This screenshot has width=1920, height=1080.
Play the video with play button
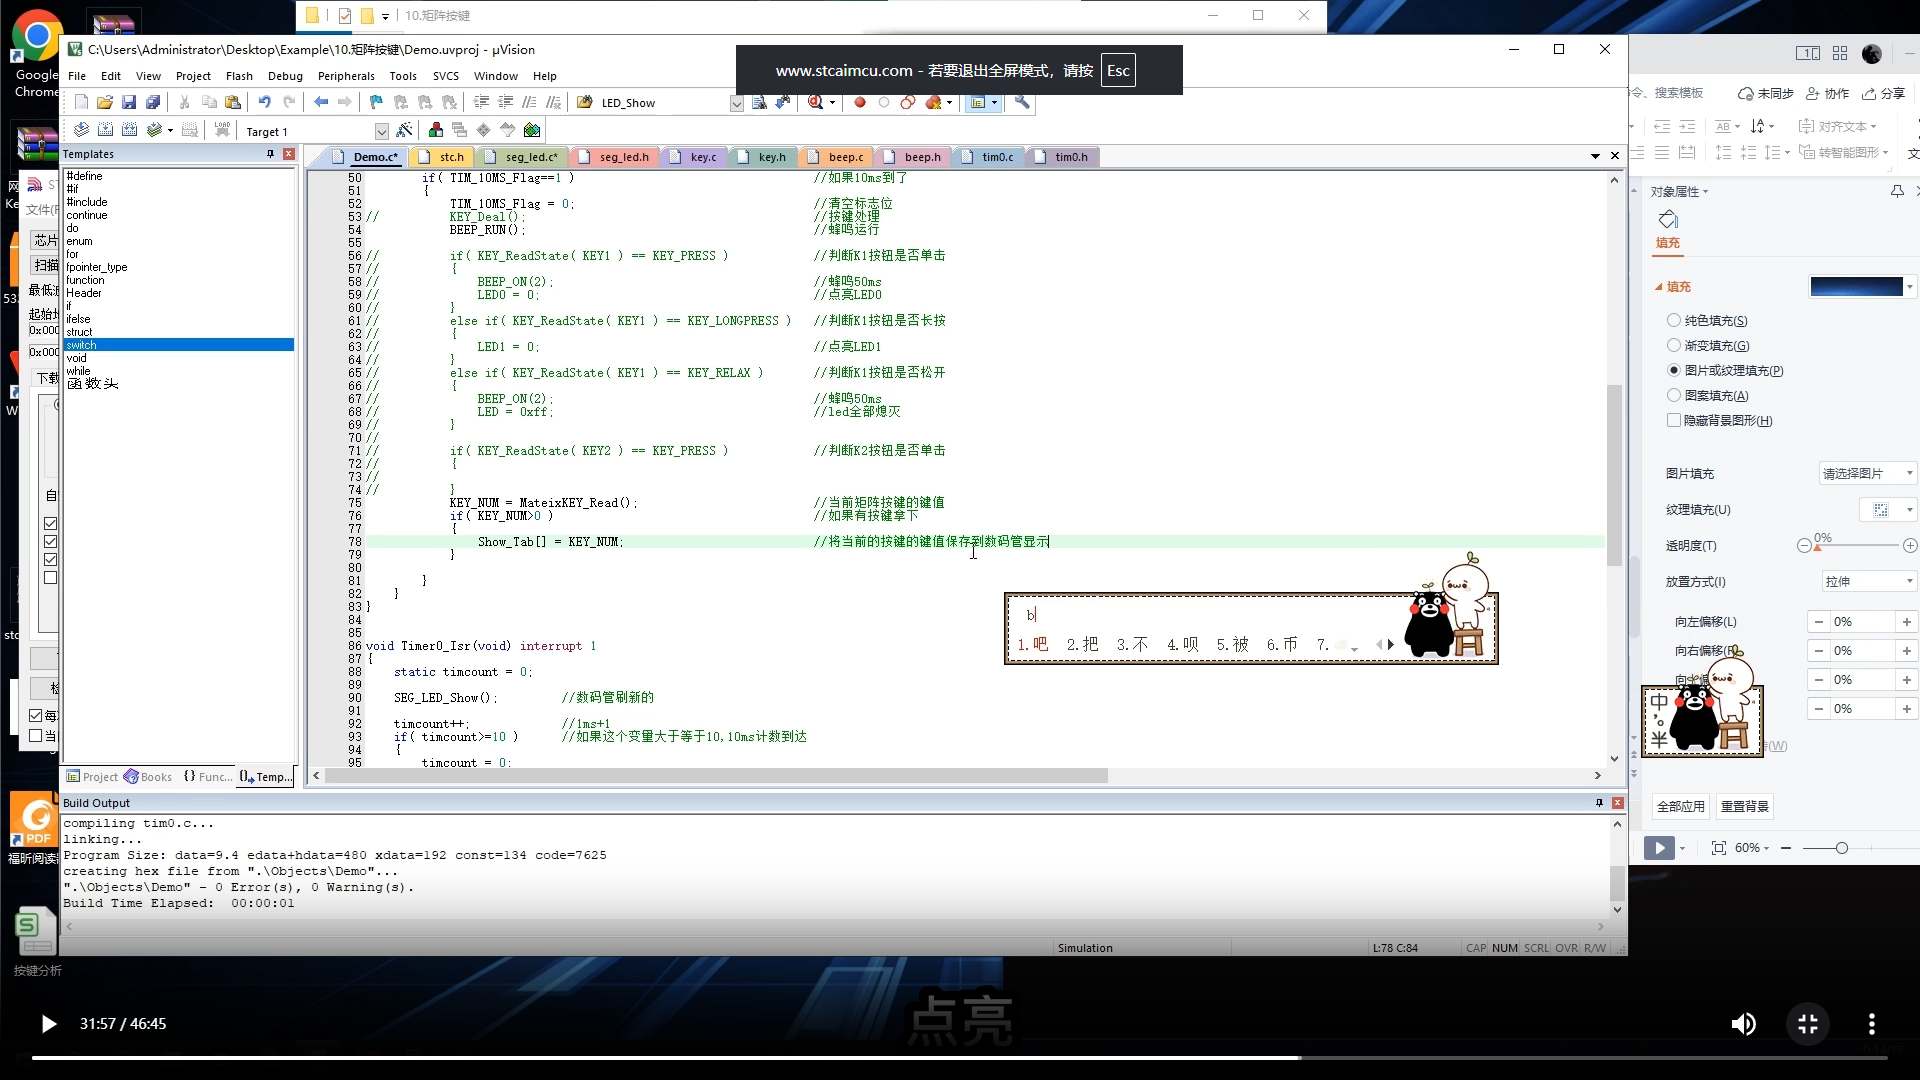coord(48,1023)
